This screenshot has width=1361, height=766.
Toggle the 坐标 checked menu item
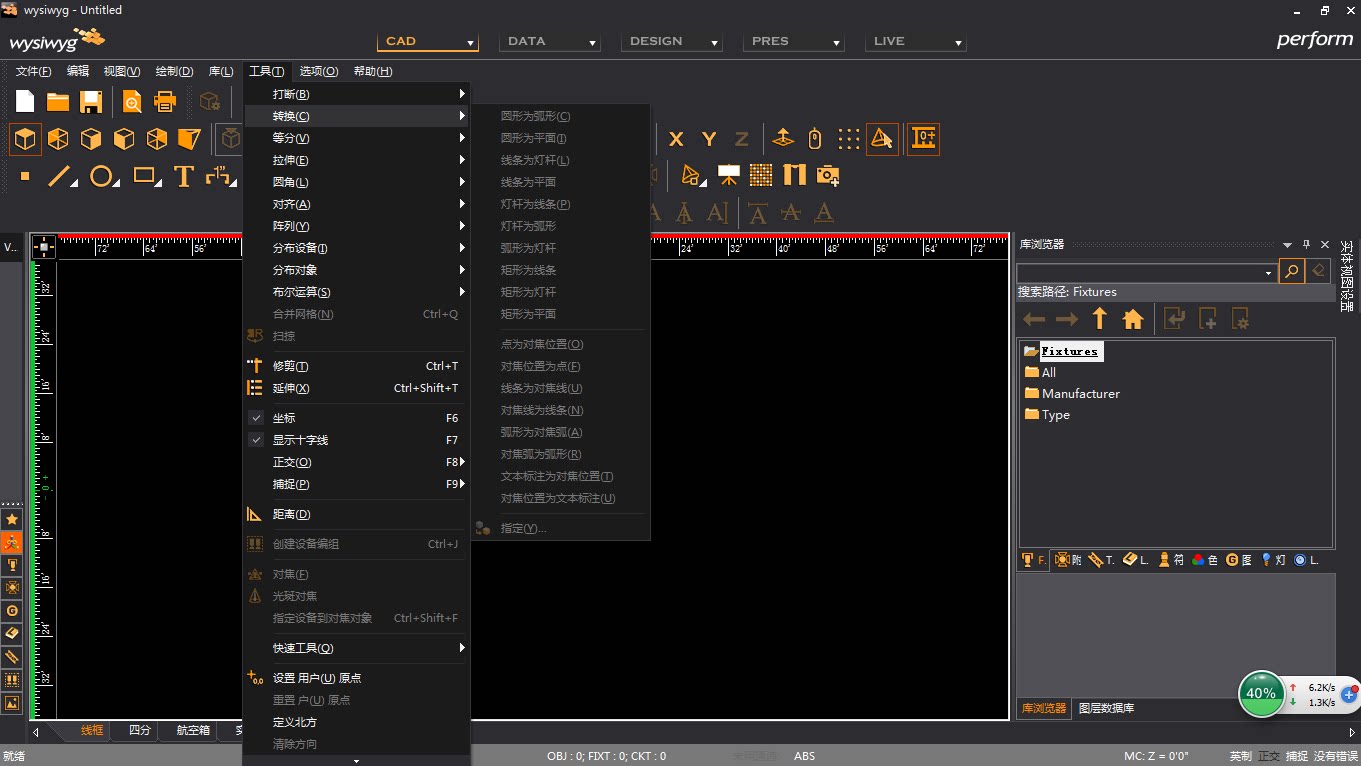tap(357, 418)
